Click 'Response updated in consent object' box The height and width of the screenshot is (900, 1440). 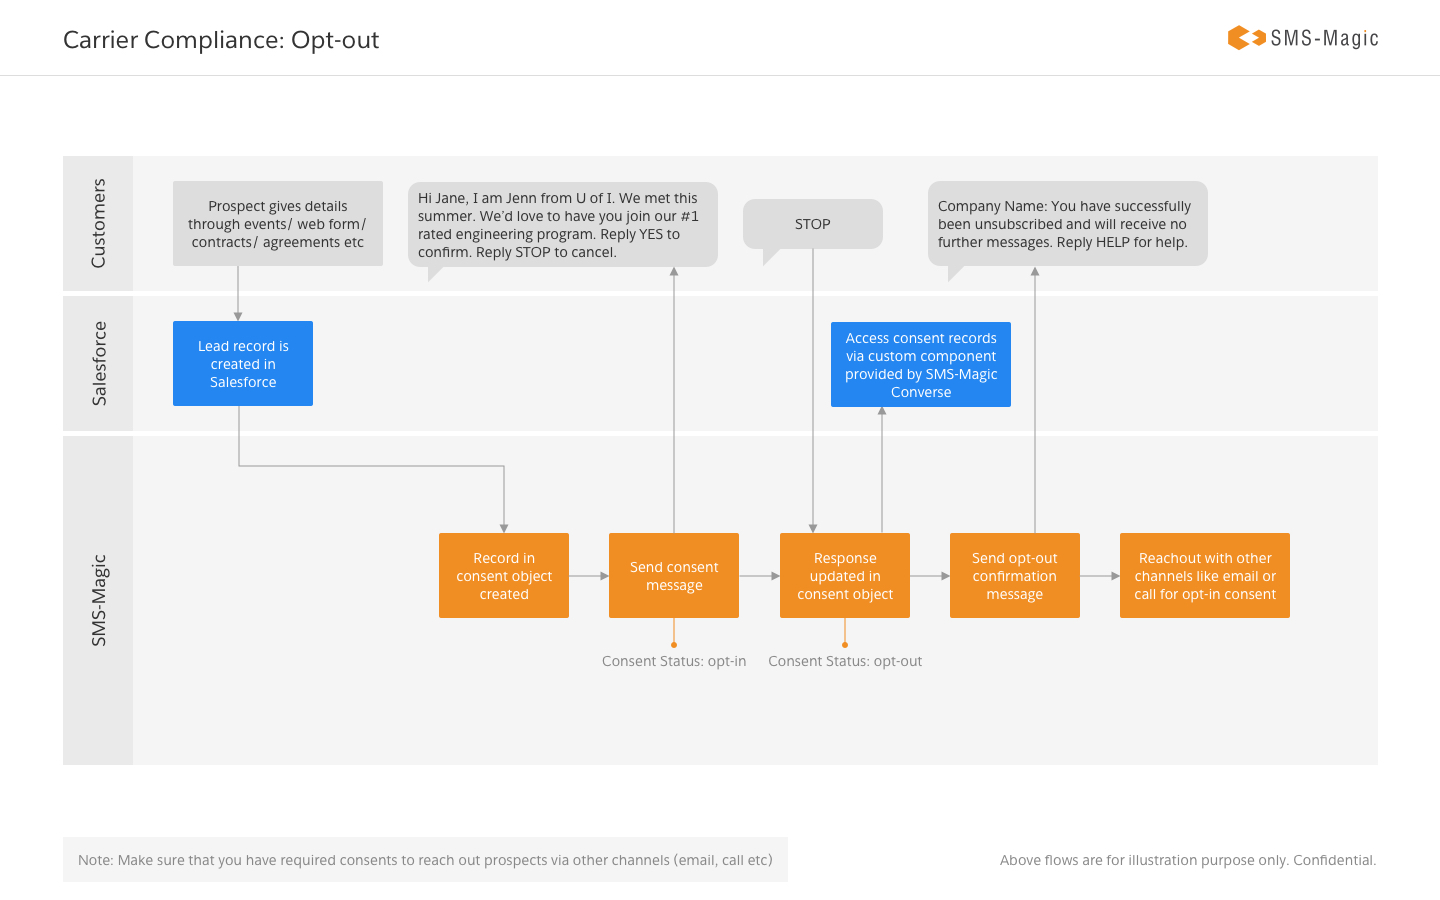[845, 576]
